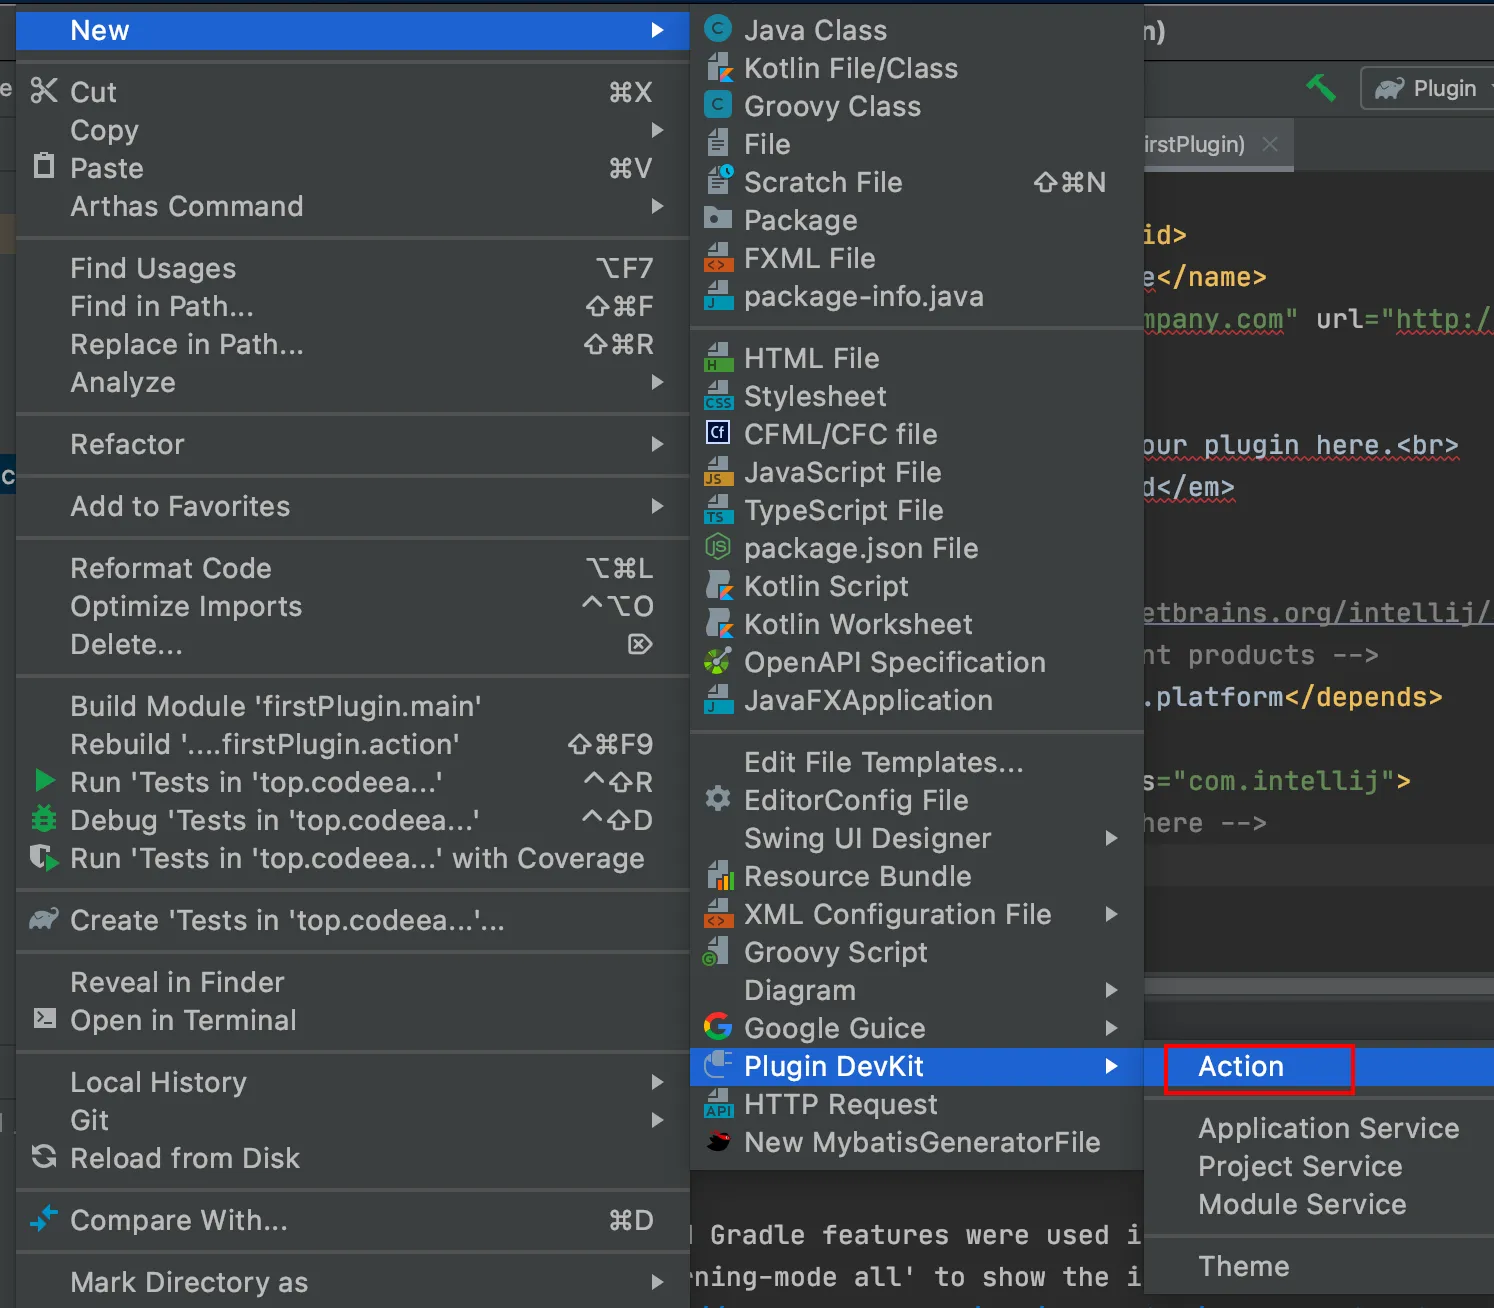Select Find Usages menu entry
The width and height of the screenshot is (1494, 1308).
point(353,268)
